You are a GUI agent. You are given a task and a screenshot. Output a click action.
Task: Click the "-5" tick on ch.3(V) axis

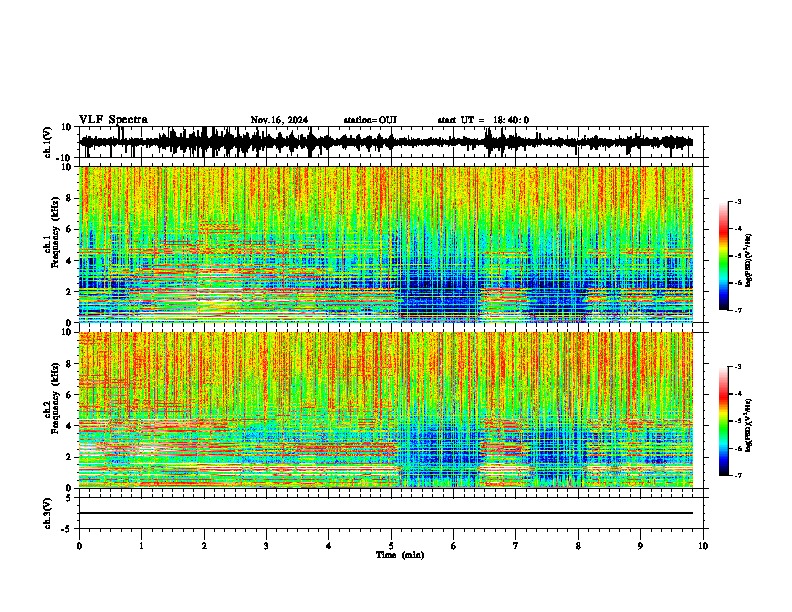(67, 529)
